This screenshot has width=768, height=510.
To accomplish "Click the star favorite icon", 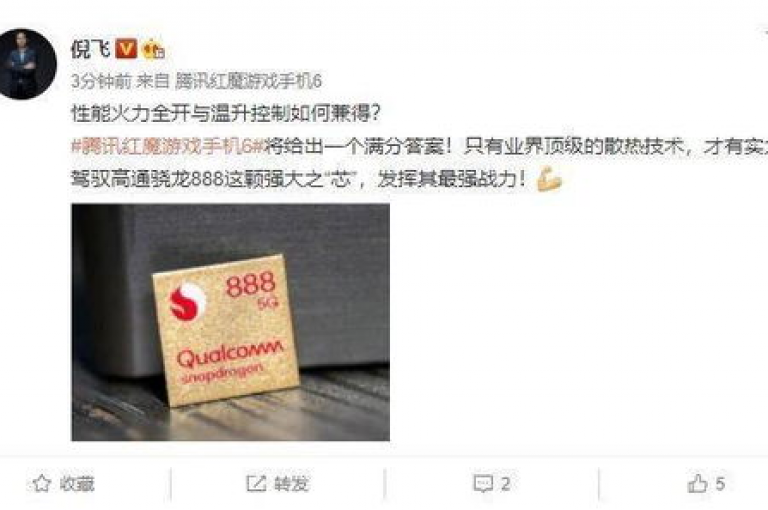I will pyautogui.click(x=42, y=484).
